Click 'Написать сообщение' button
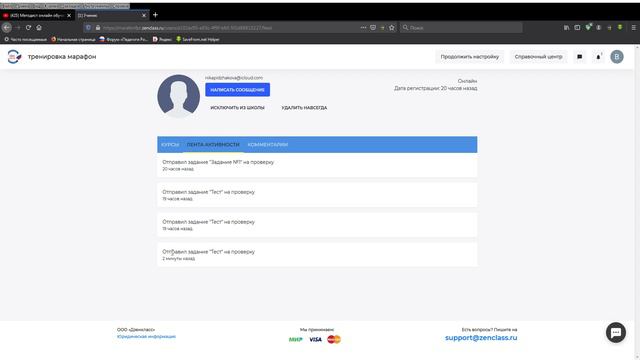The image size is (640, 360). click(x=238, y=90)
